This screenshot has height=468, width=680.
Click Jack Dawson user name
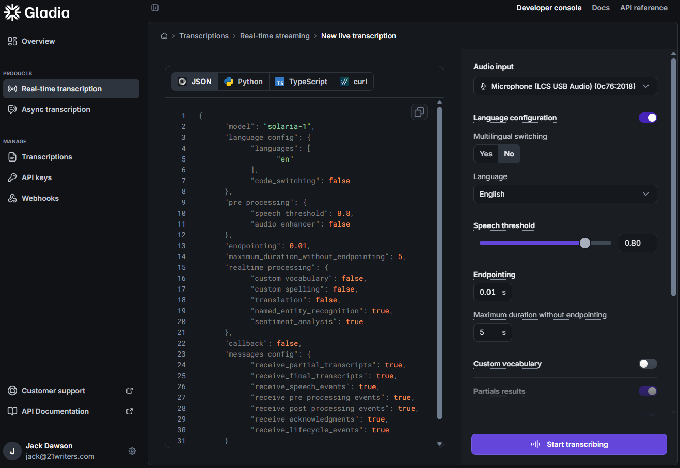49,445
